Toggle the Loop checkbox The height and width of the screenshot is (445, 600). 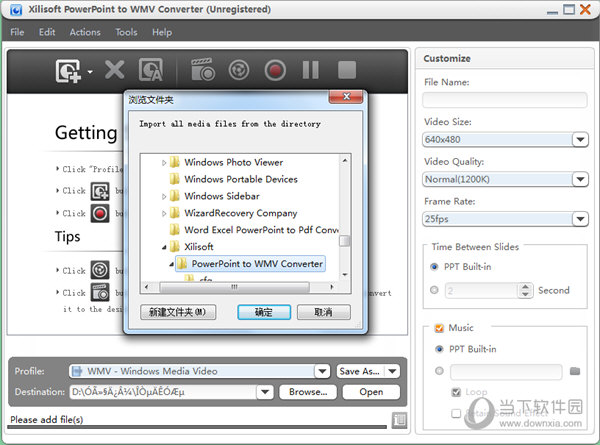pyautogui.click(x=456, y=392)
